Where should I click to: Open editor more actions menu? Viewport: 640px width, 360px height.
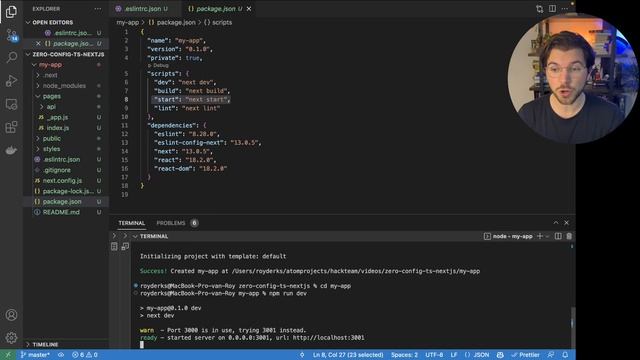[564, 9]
